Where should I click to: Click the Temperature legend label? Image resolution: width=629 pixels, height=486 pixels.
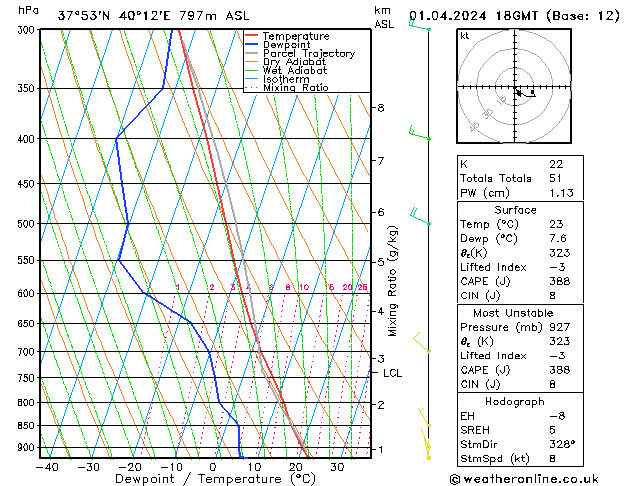tap(296, 36)
